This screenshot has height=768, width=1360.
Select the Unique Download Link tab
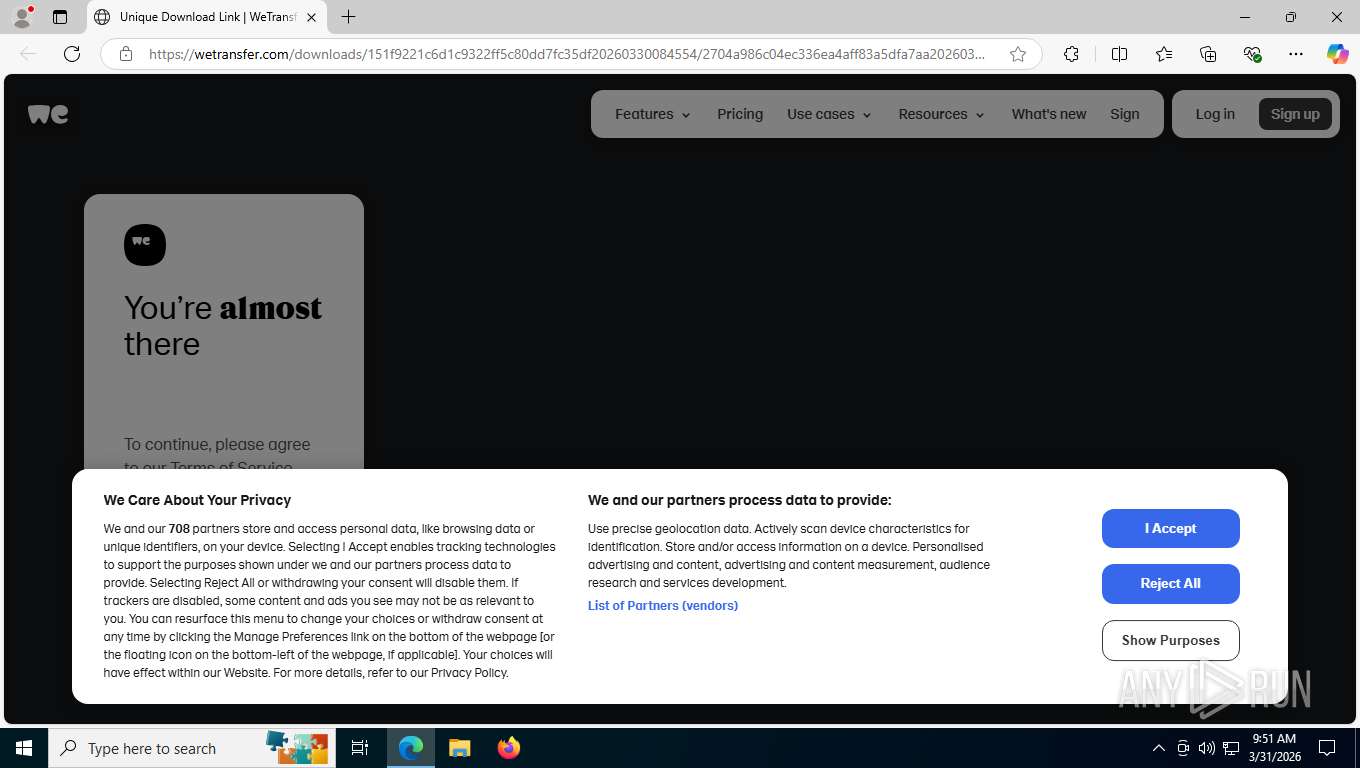coord(207,17)
